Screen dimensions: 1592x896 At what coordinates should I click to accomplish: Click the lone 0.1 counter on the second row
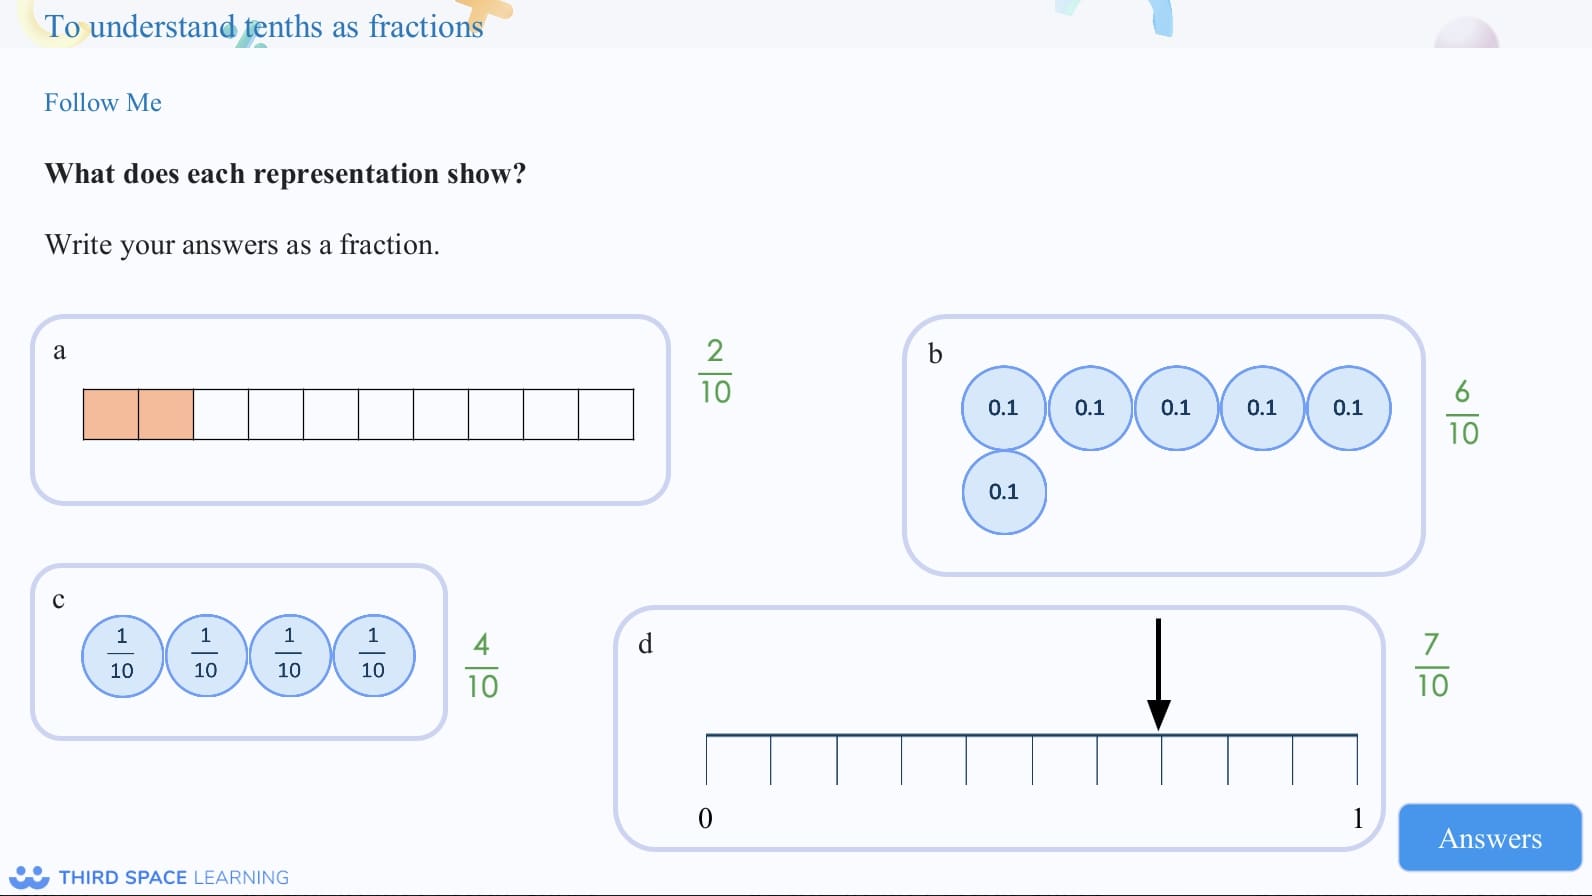coord(1003,491)
